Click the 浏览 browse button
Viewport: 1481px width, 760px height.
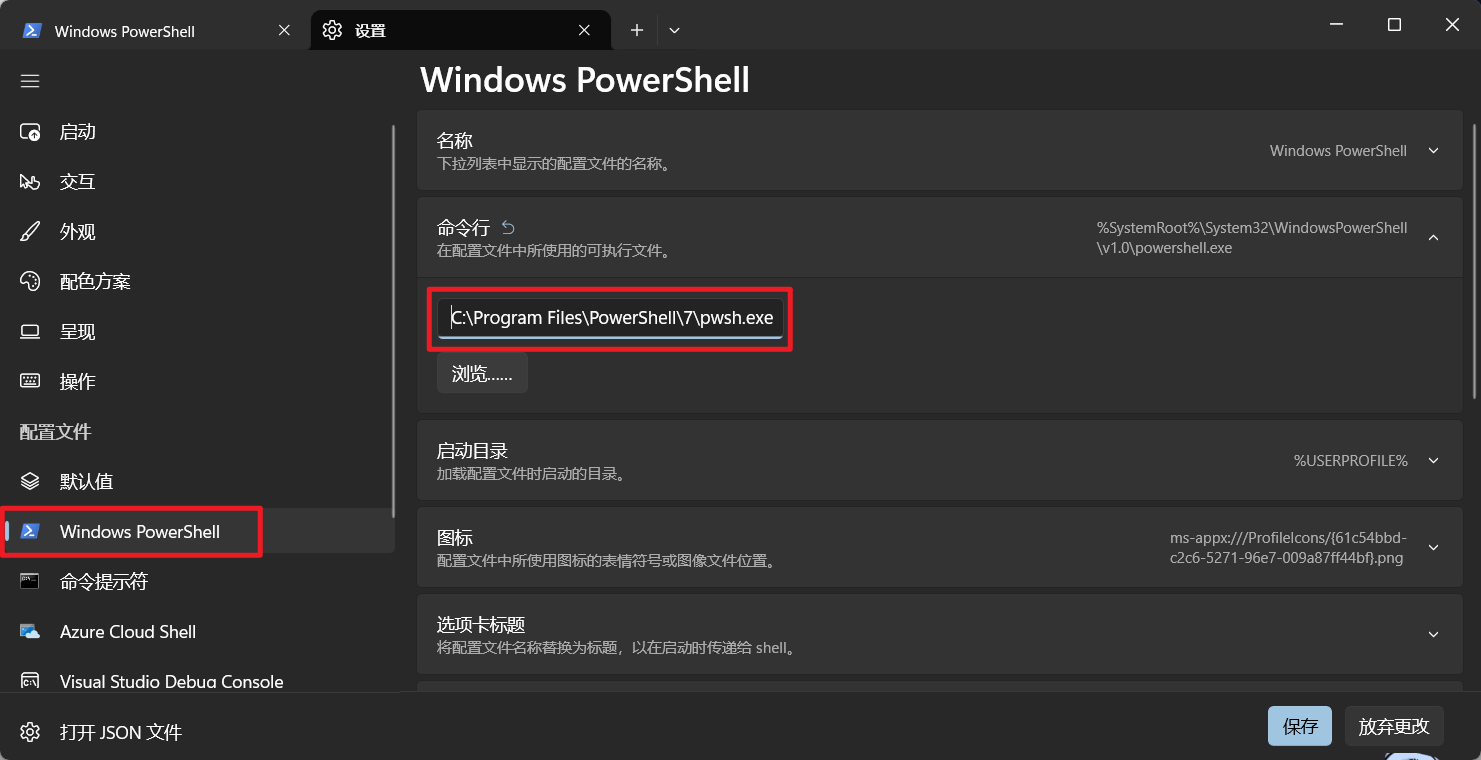(x=482, y=374)
